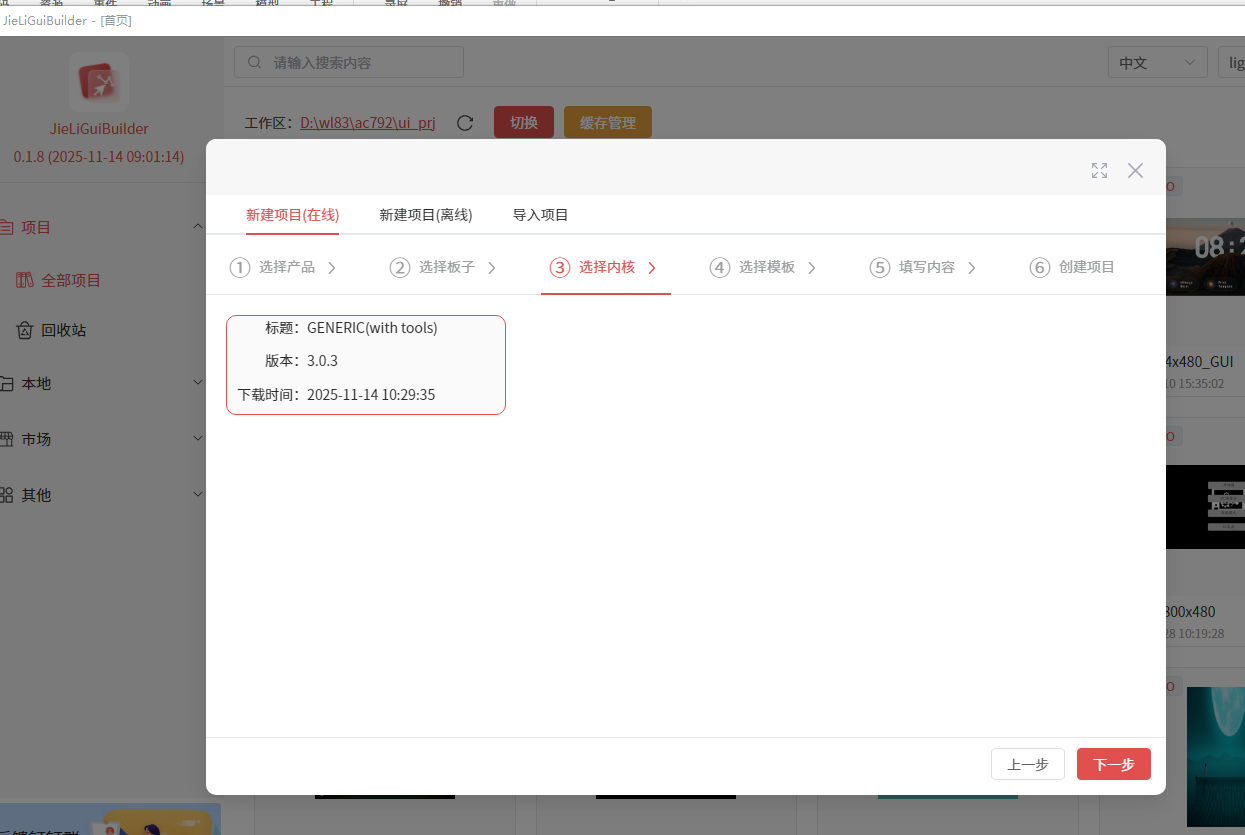This screenshot has height=835, width=1245.
Task: Open 回收站 via its recycle bin icon
Action: 25,330
